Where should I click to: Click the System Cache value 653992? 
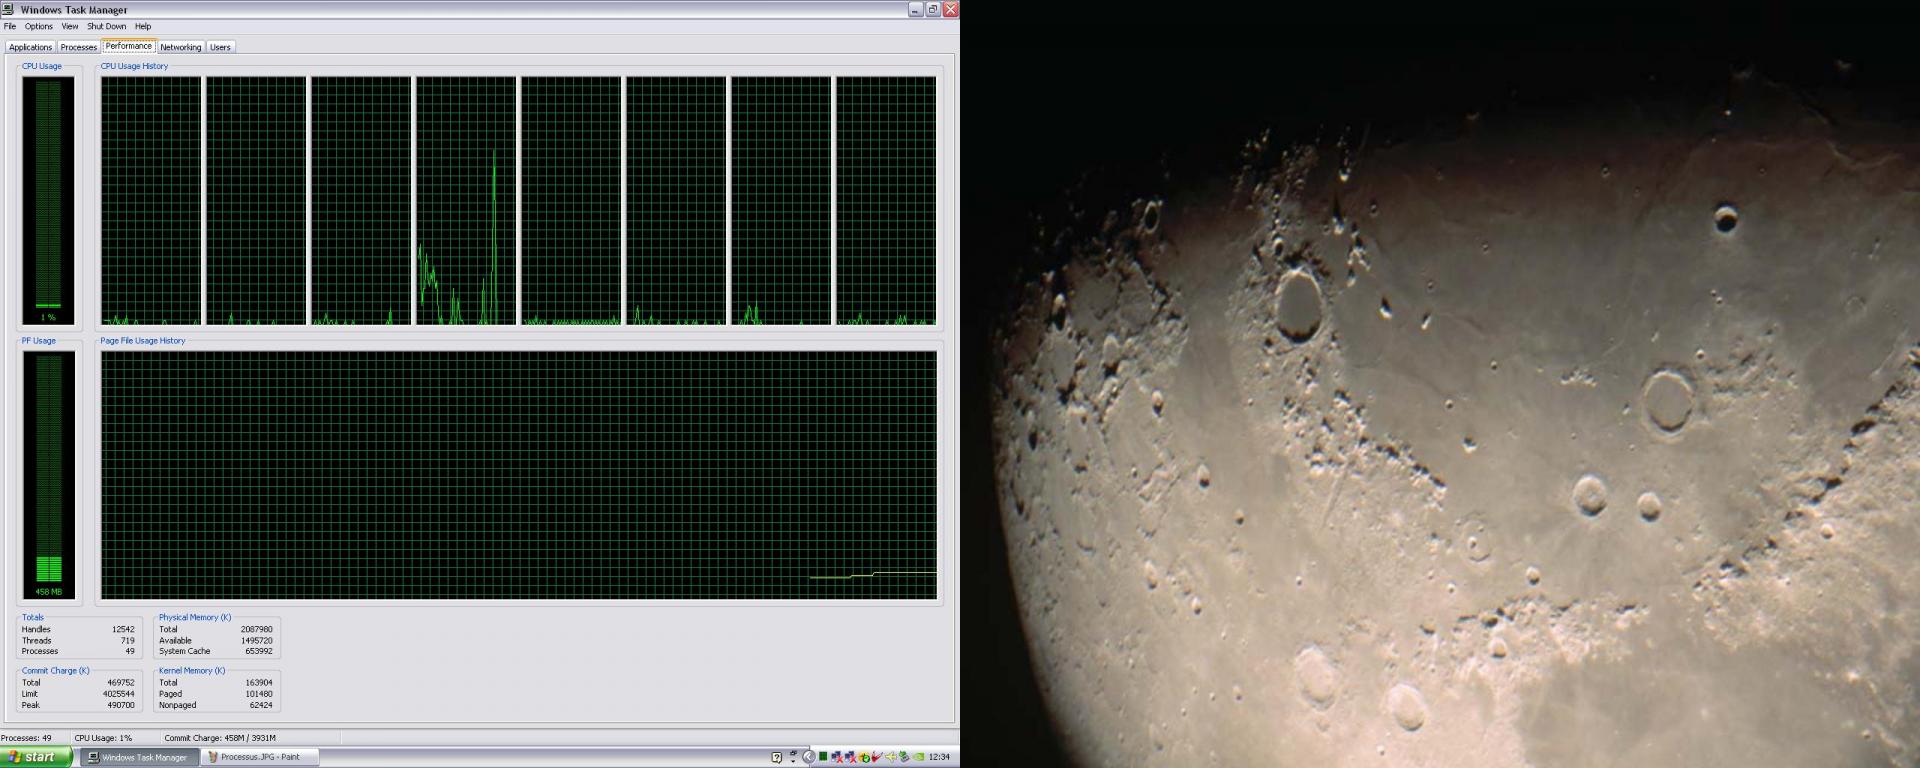coord(258,651)
